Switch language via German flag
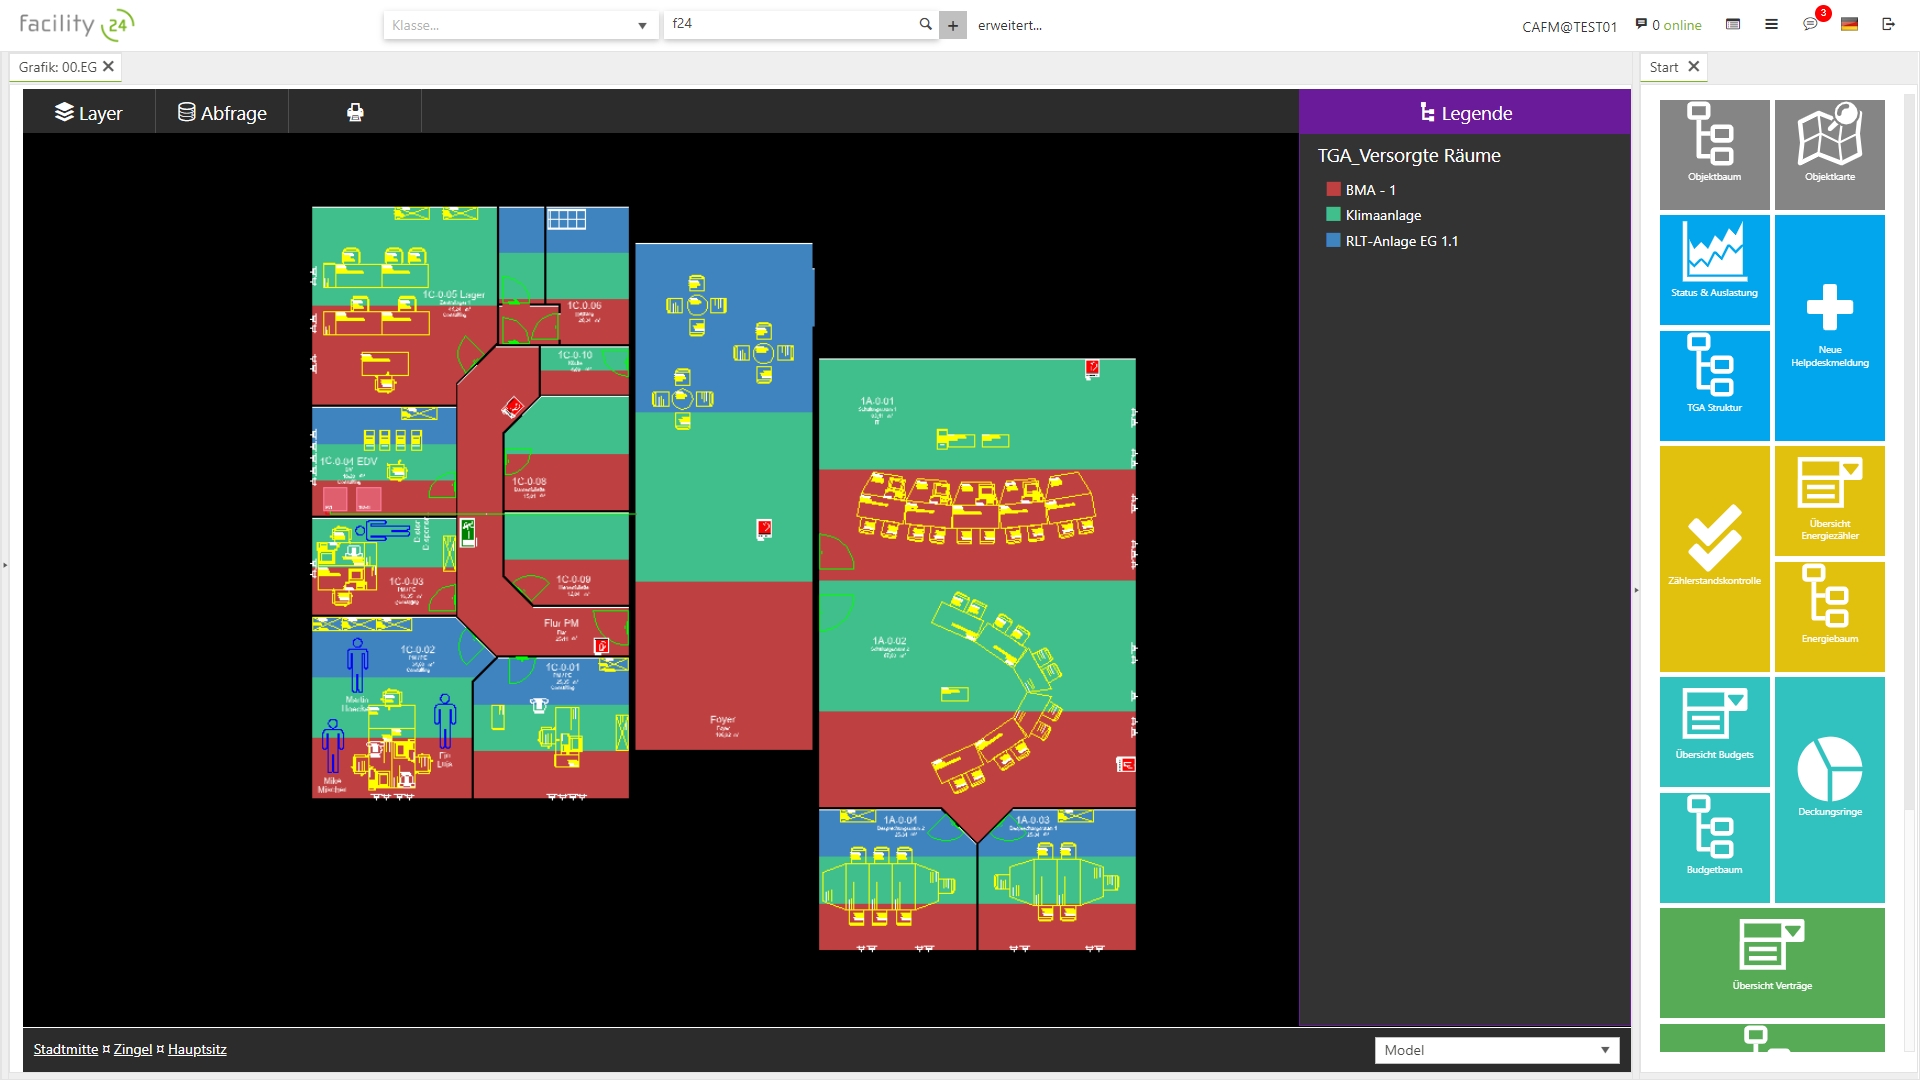Image resolution: width=1920 pixels, height=1080 pixels. [x=1849, y=24]
